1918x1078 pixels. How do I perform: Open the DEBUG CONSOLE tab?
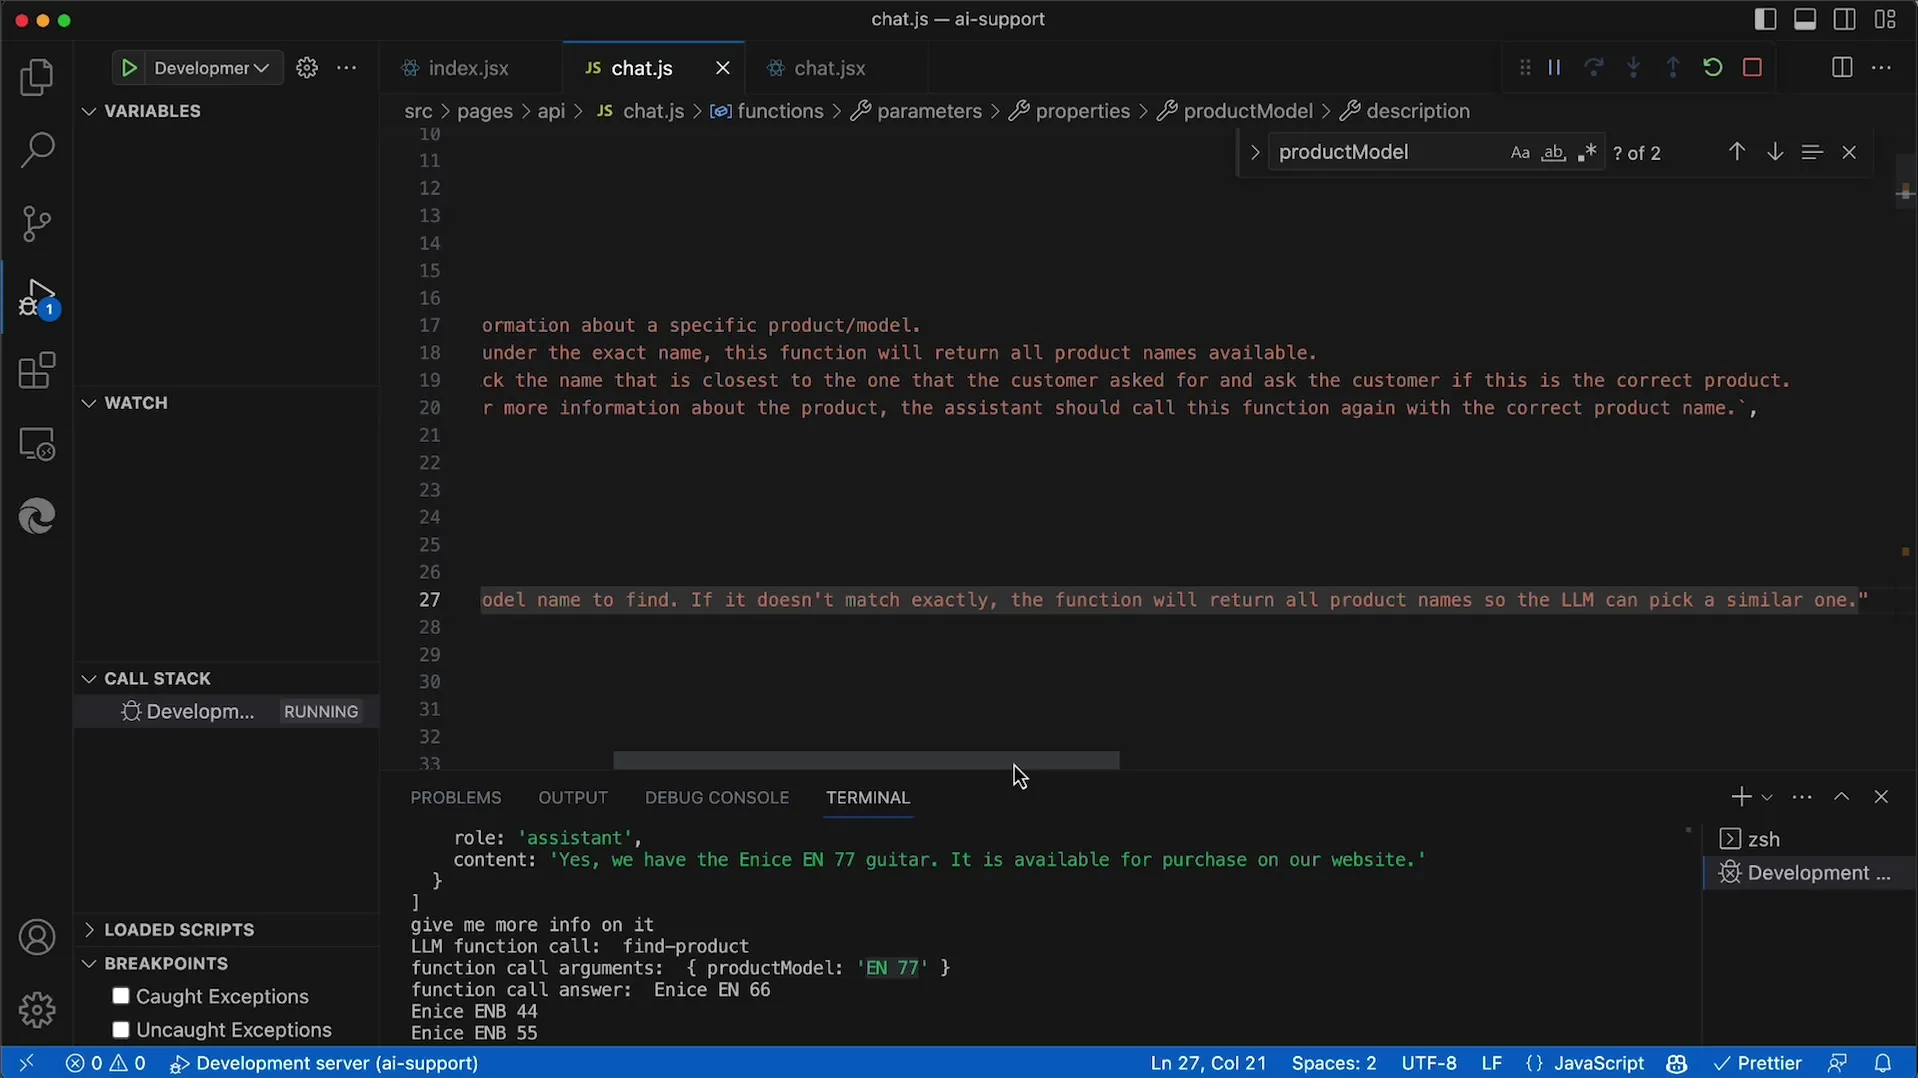[717, 797]
